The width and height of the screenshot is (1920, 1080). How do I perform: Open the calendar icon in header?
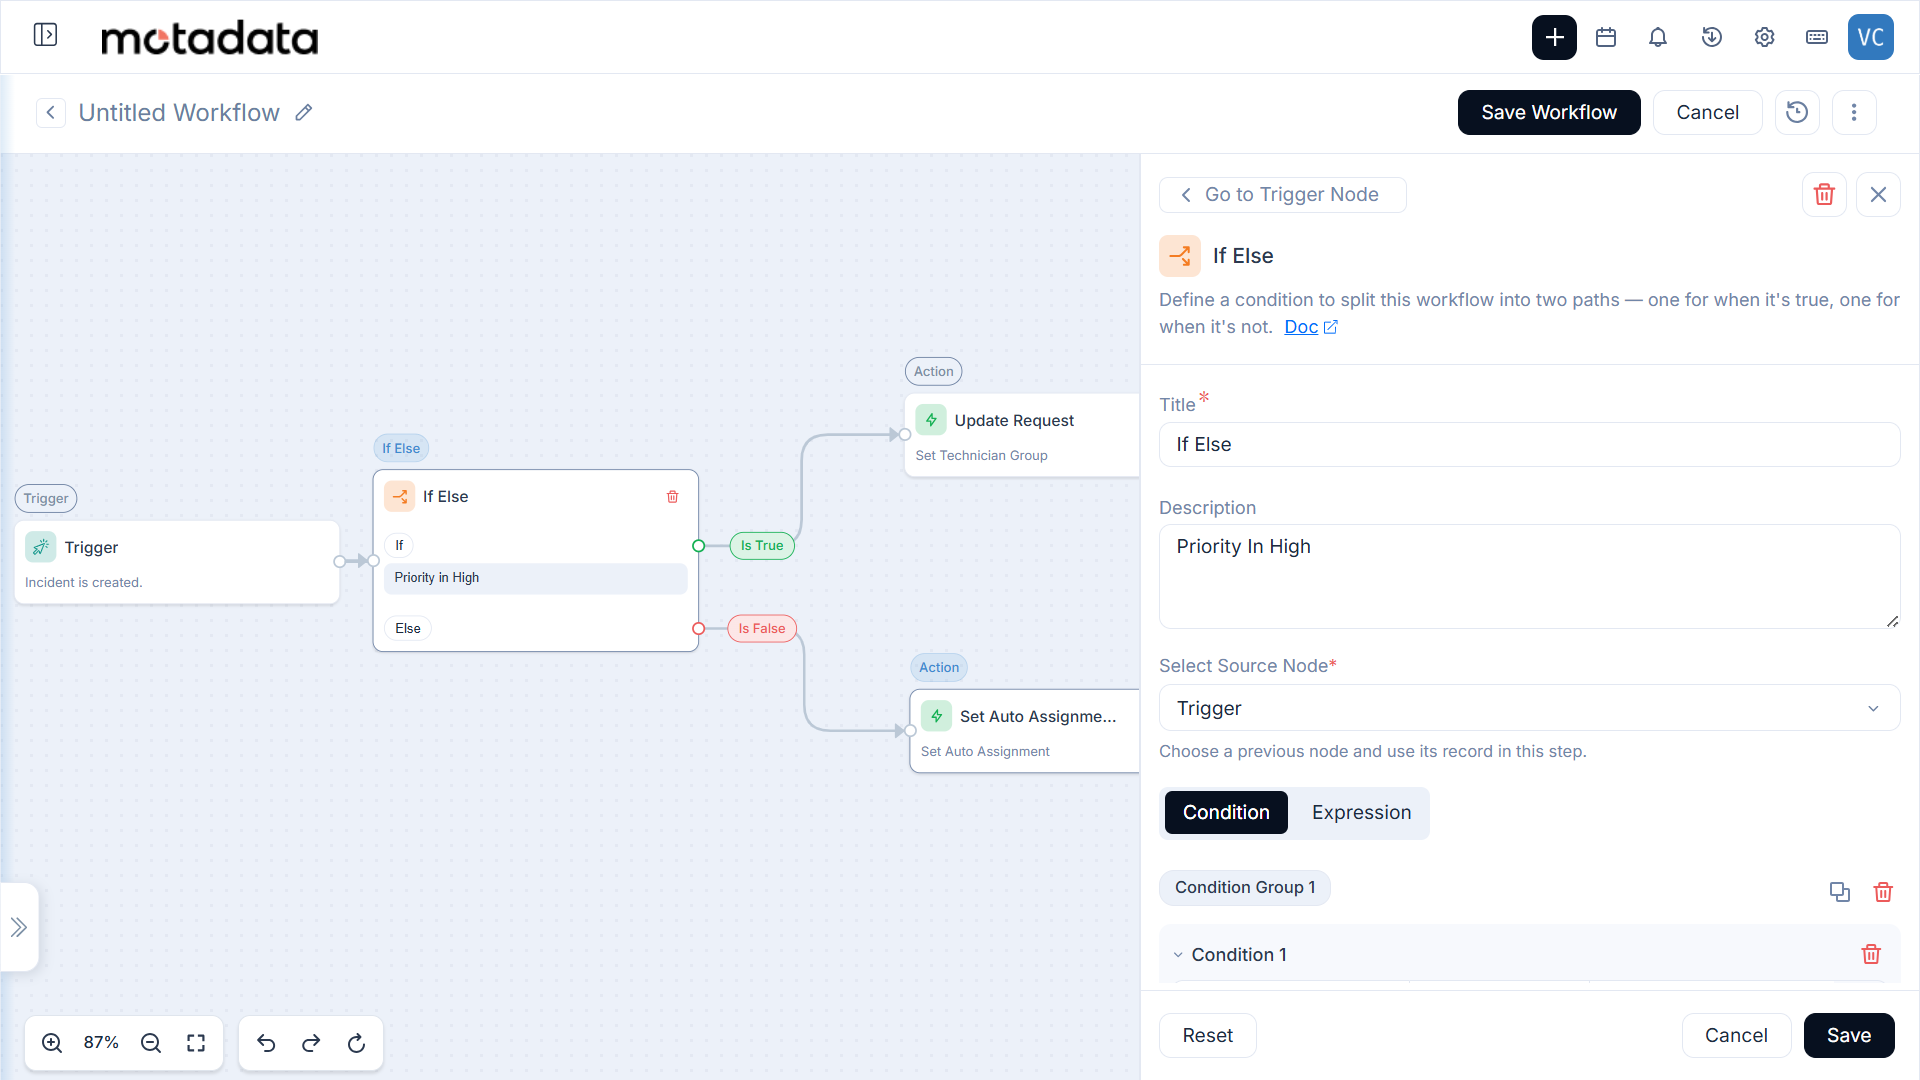click(x=1606, y=37)
